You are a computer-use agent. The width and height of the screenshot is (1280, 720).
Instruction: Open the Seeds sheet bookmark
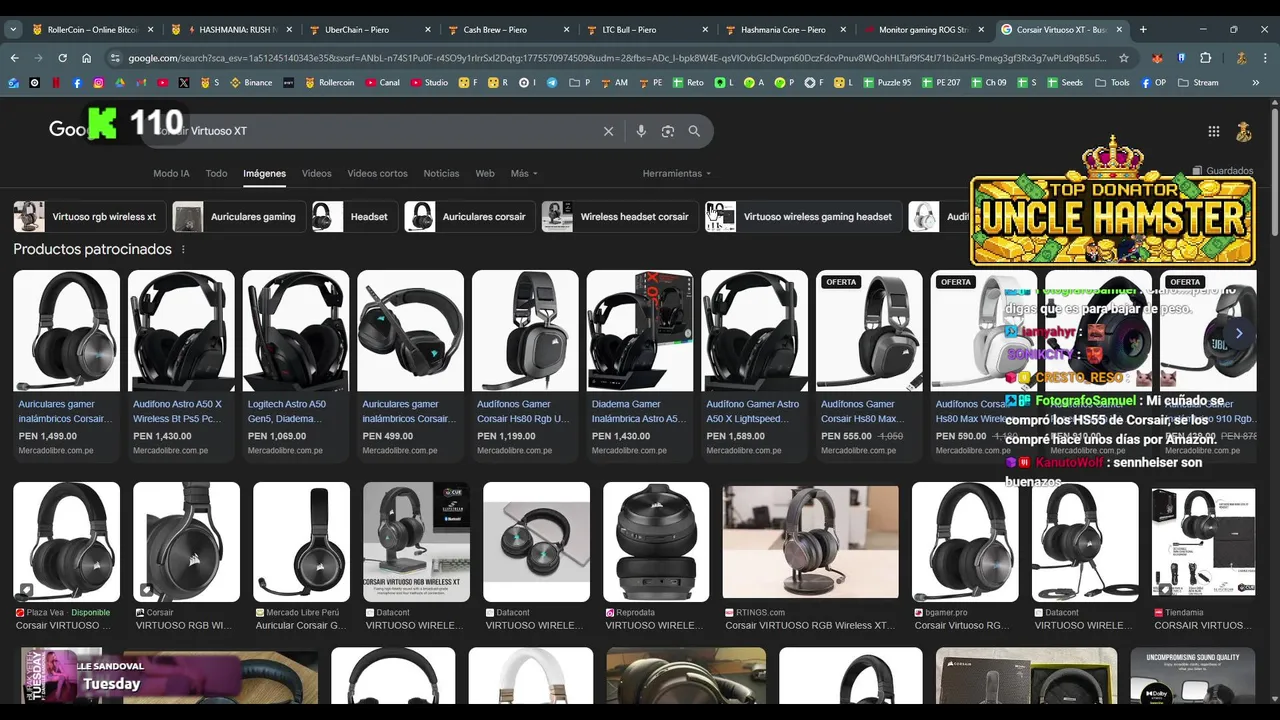[1065, 83]
